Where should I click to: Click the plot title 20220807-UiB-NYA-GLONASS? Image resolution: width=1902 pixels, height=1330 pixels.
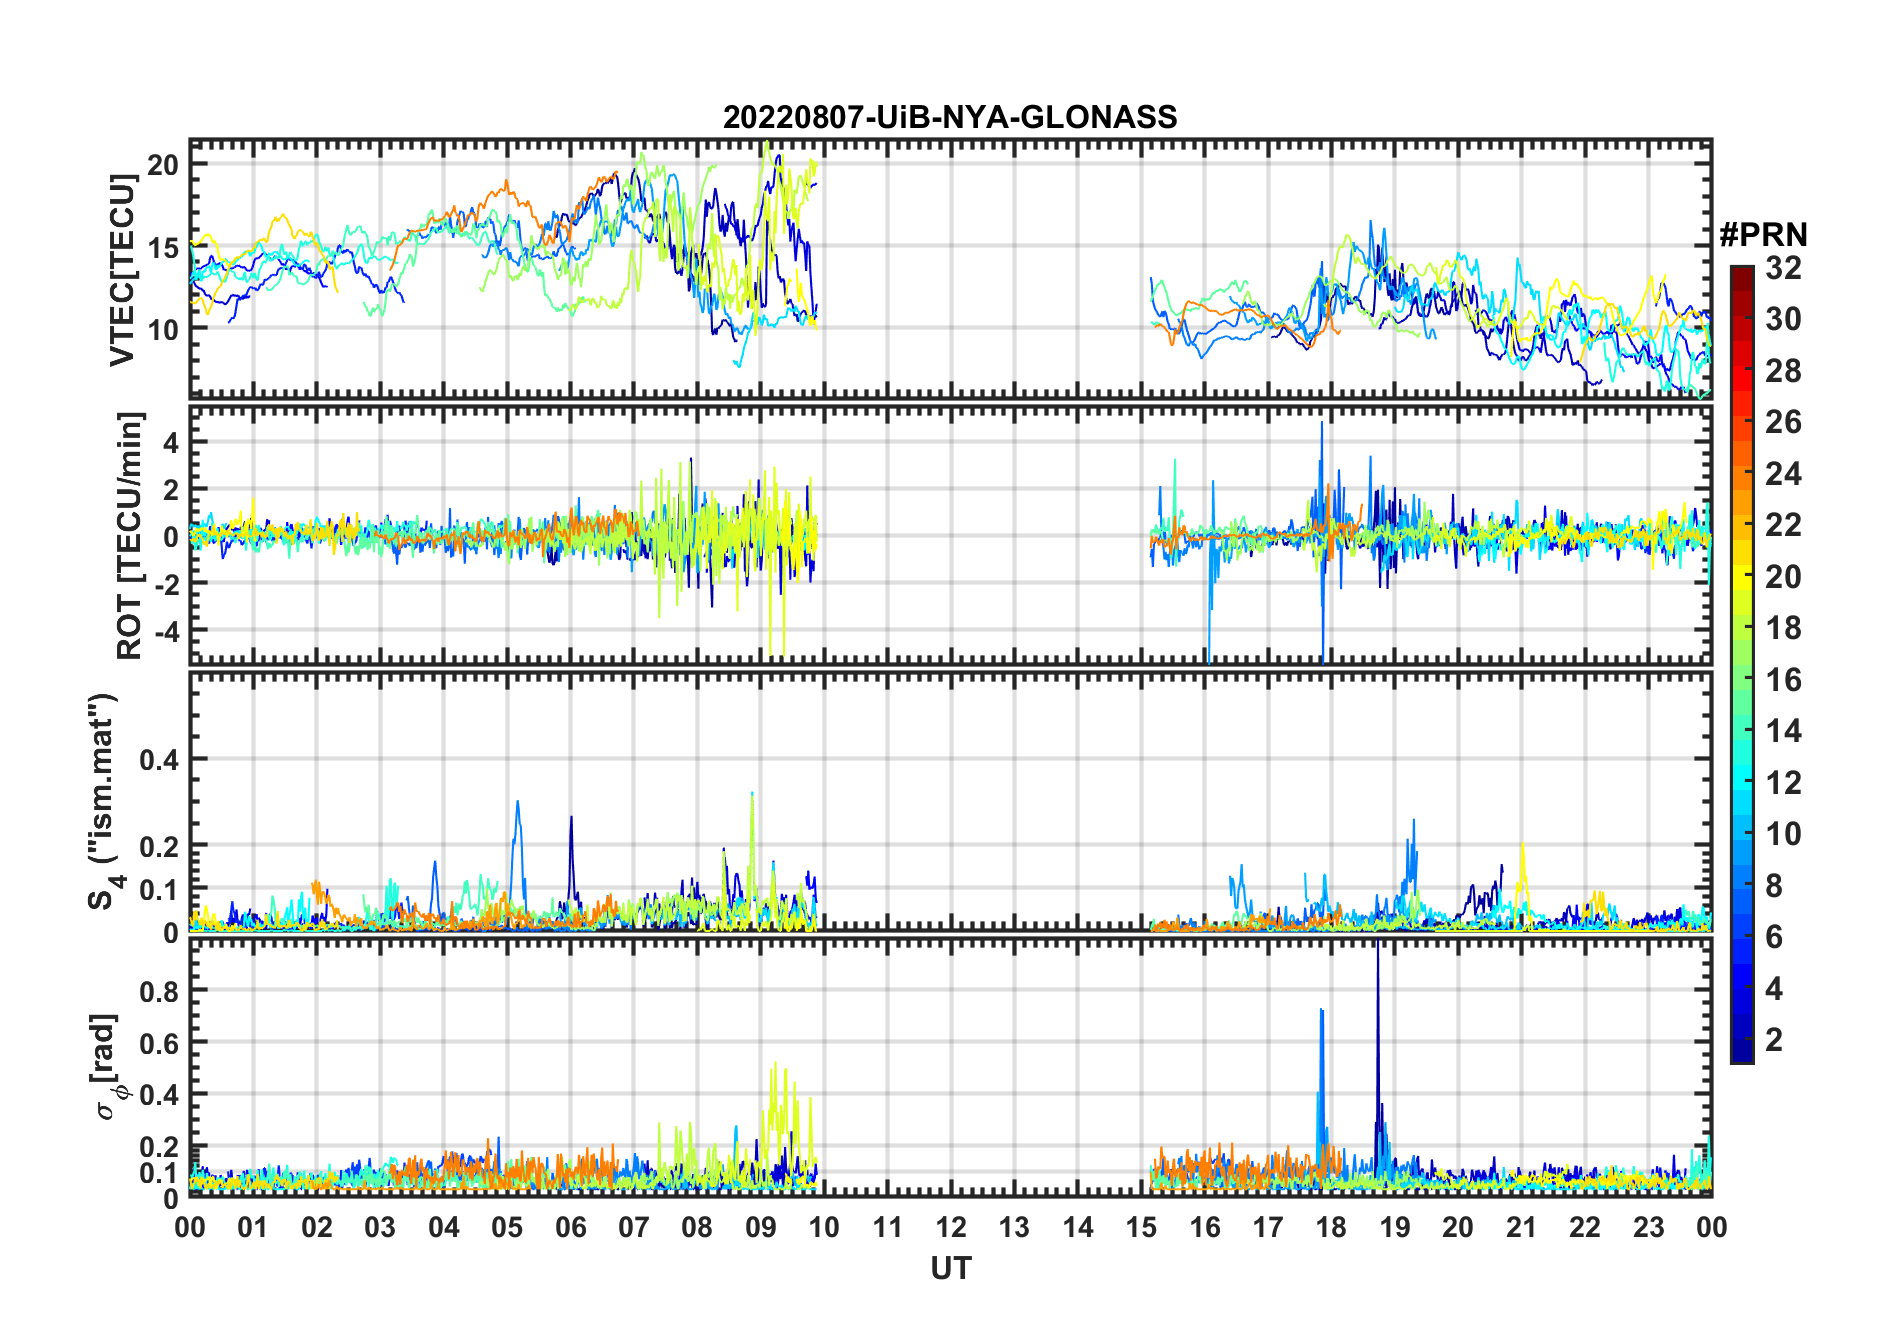click(x=950, y=117)
